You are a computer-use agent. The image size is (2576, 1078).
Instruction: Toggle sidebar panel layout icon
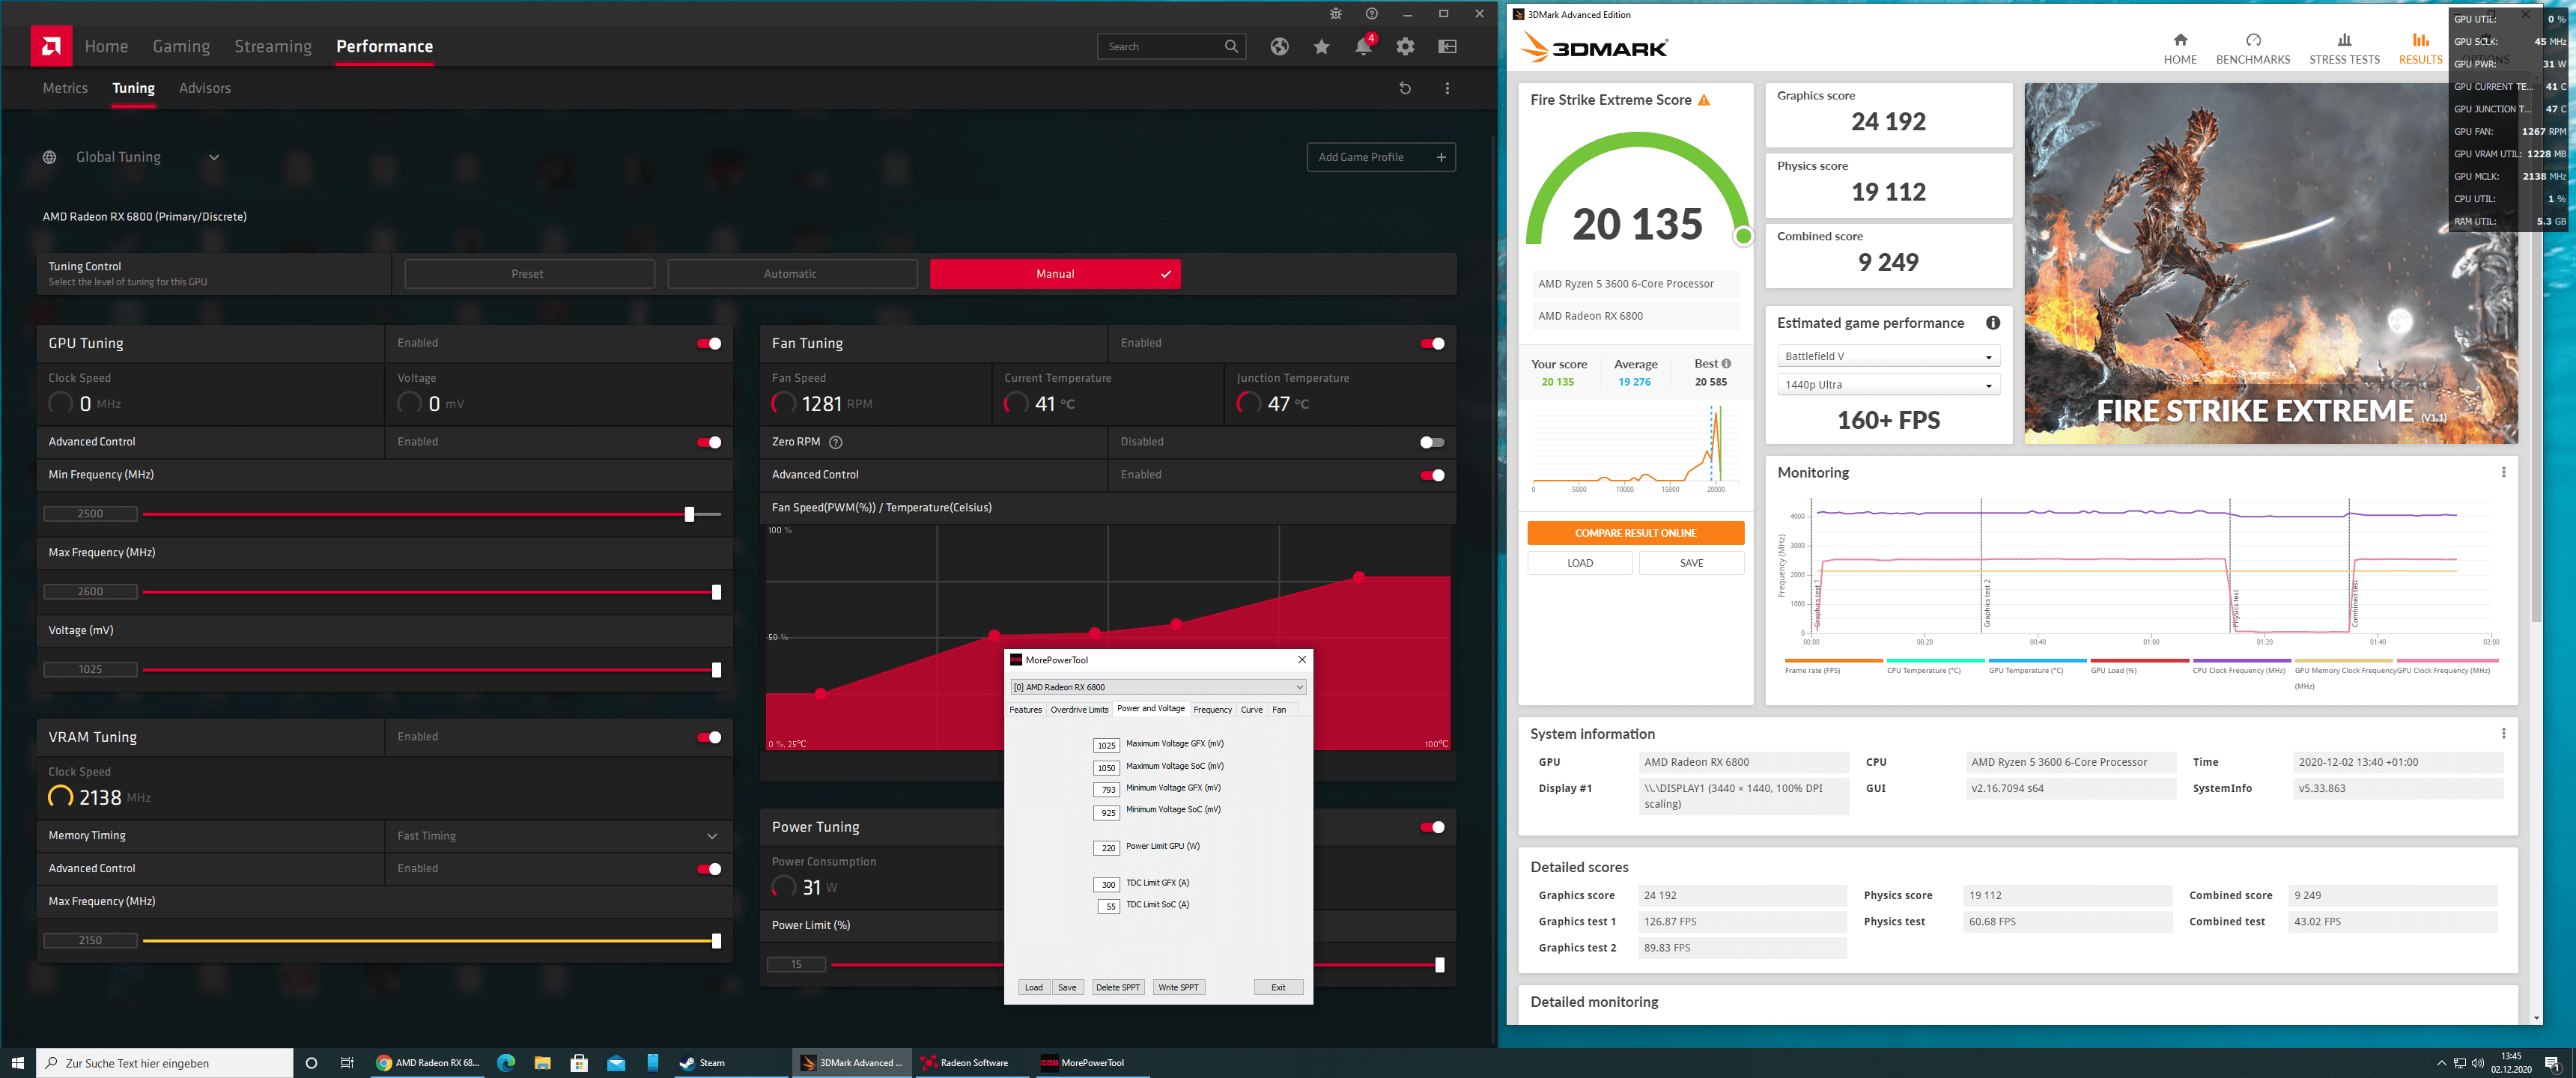(1447, 46)
